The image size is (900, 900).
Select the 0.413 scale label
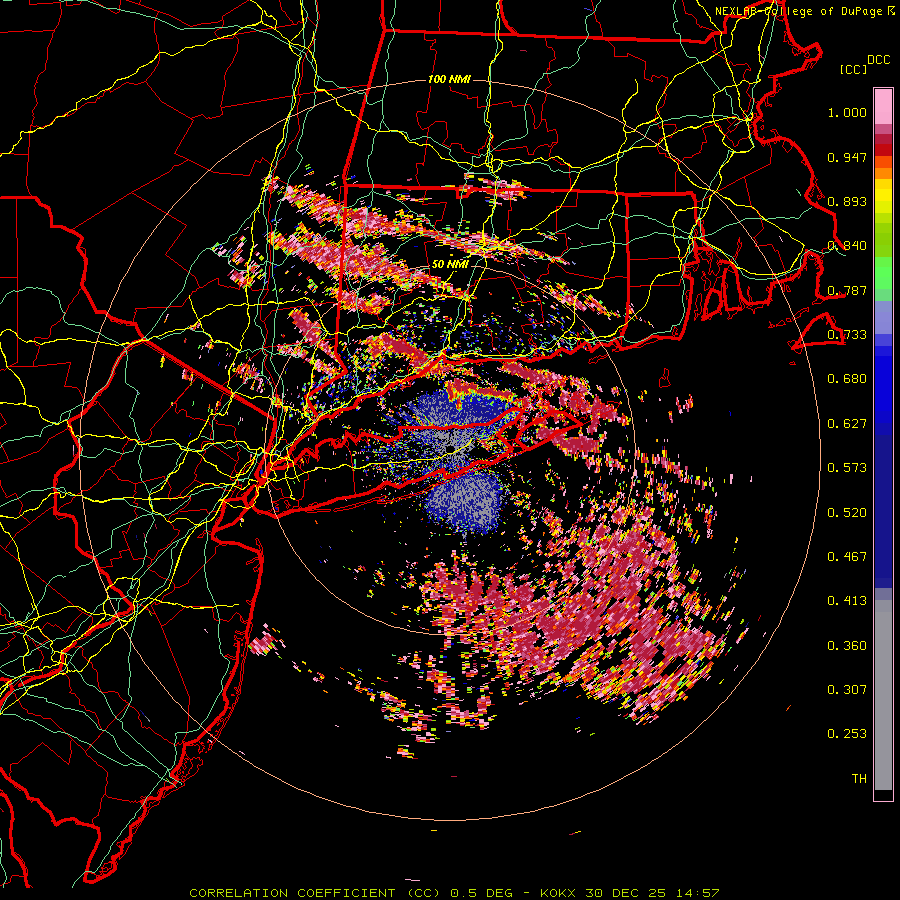click(x=847, y=601)
